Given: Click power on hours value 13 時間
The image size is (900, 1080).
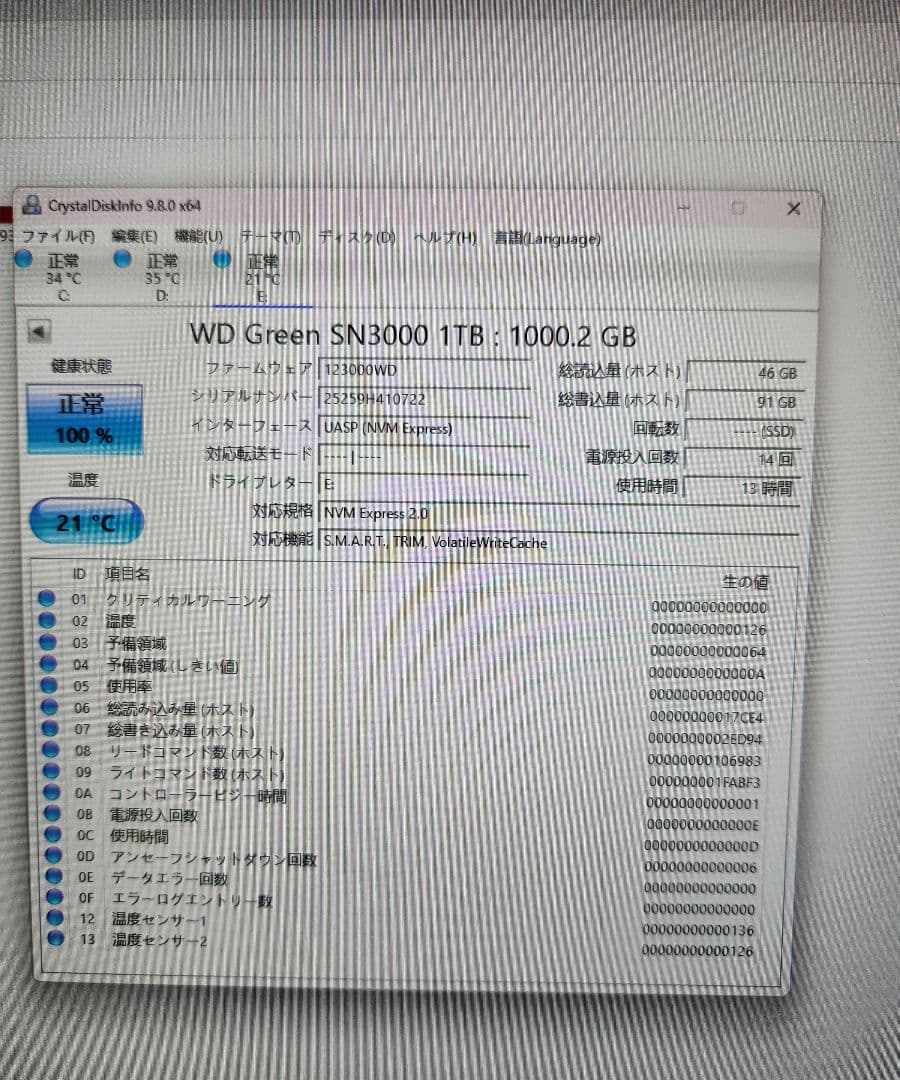Looking at the screenshot, I should tap(742, 488).
